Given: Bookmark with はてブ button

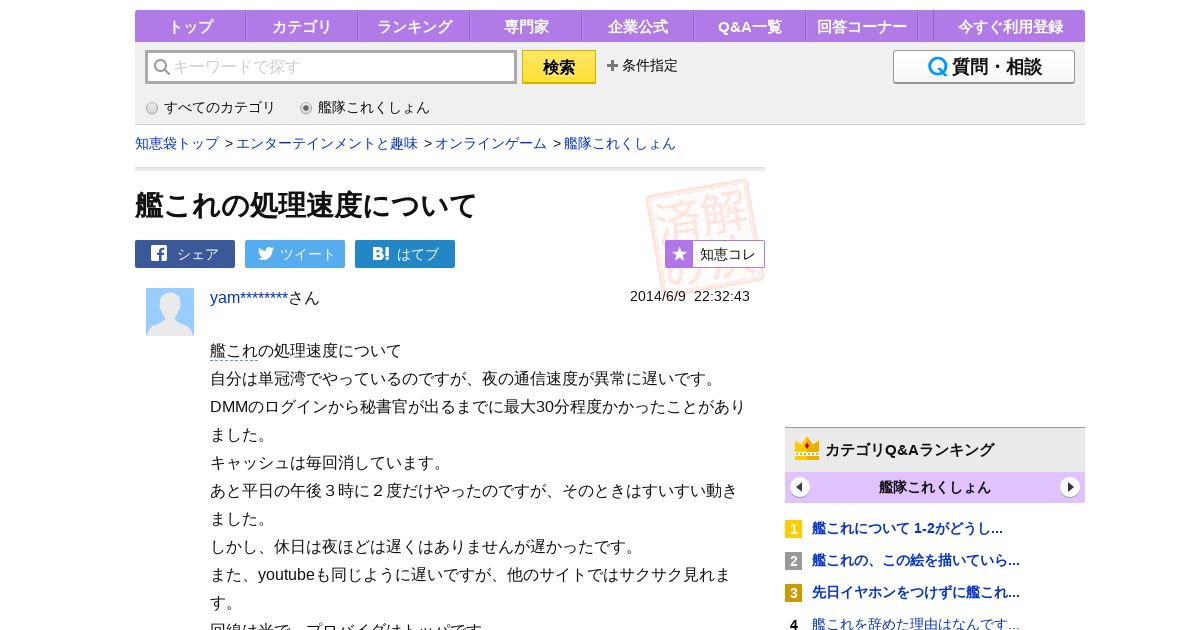Looking at the screenshot, I should tap(405, 254).
